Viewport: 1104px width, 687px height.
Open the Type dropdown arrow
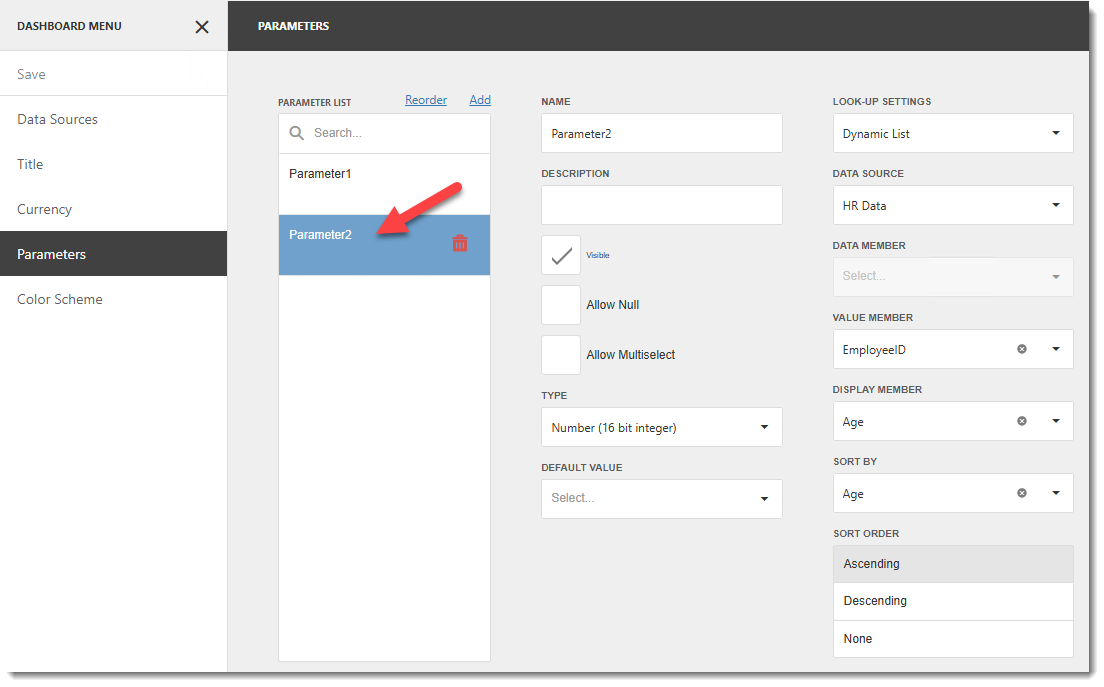coord(766,427)
